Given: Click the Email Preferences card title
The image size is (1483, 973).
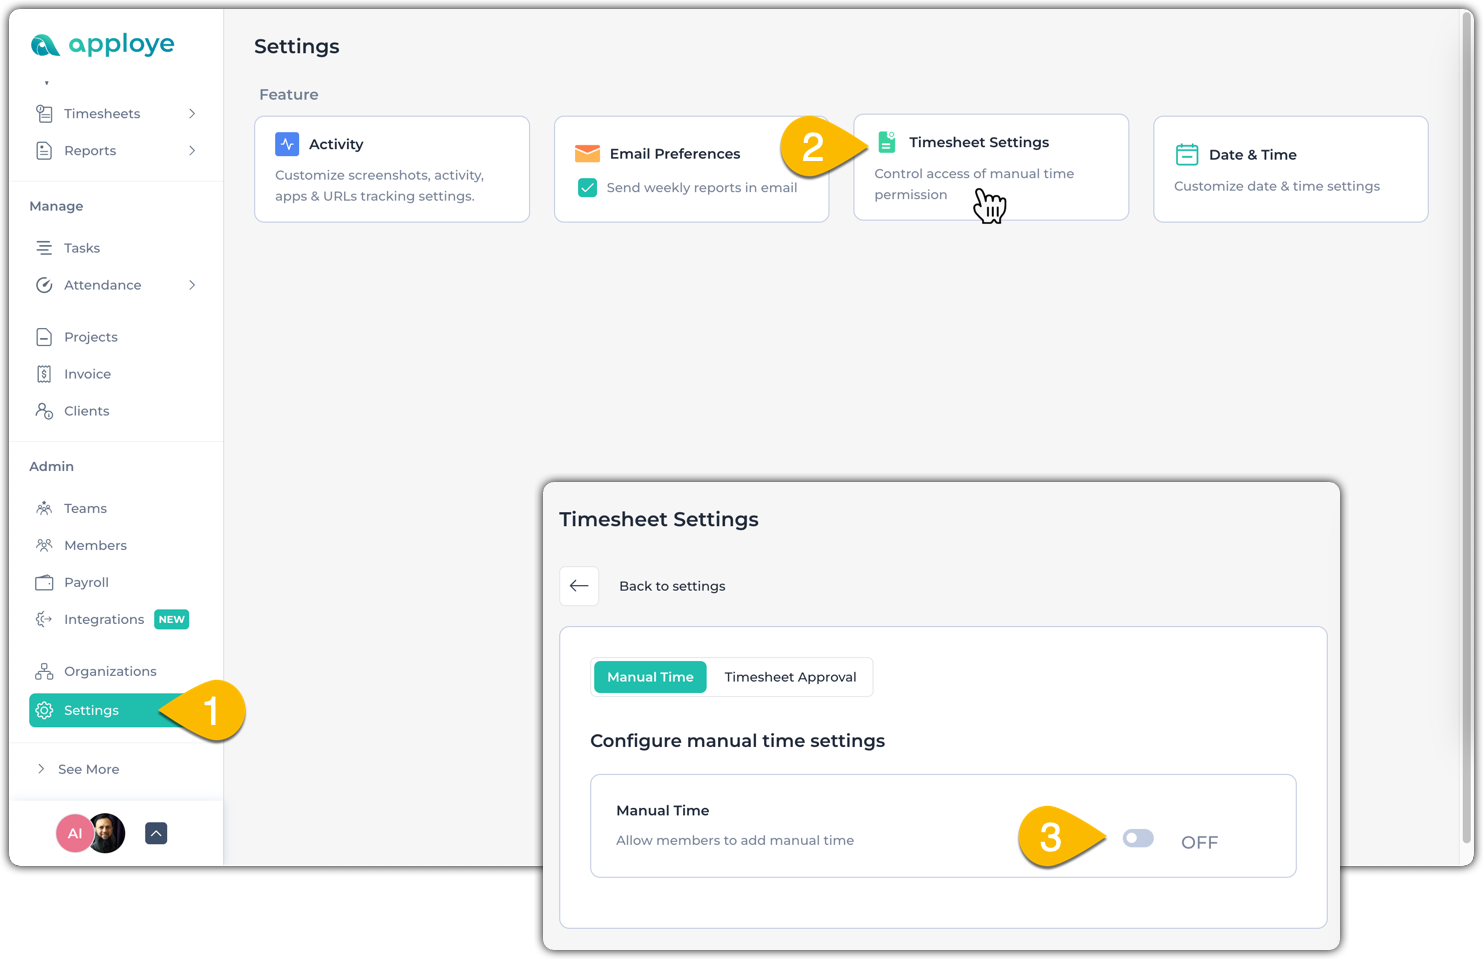Looking at the screenshot, I should coord(675,153).
